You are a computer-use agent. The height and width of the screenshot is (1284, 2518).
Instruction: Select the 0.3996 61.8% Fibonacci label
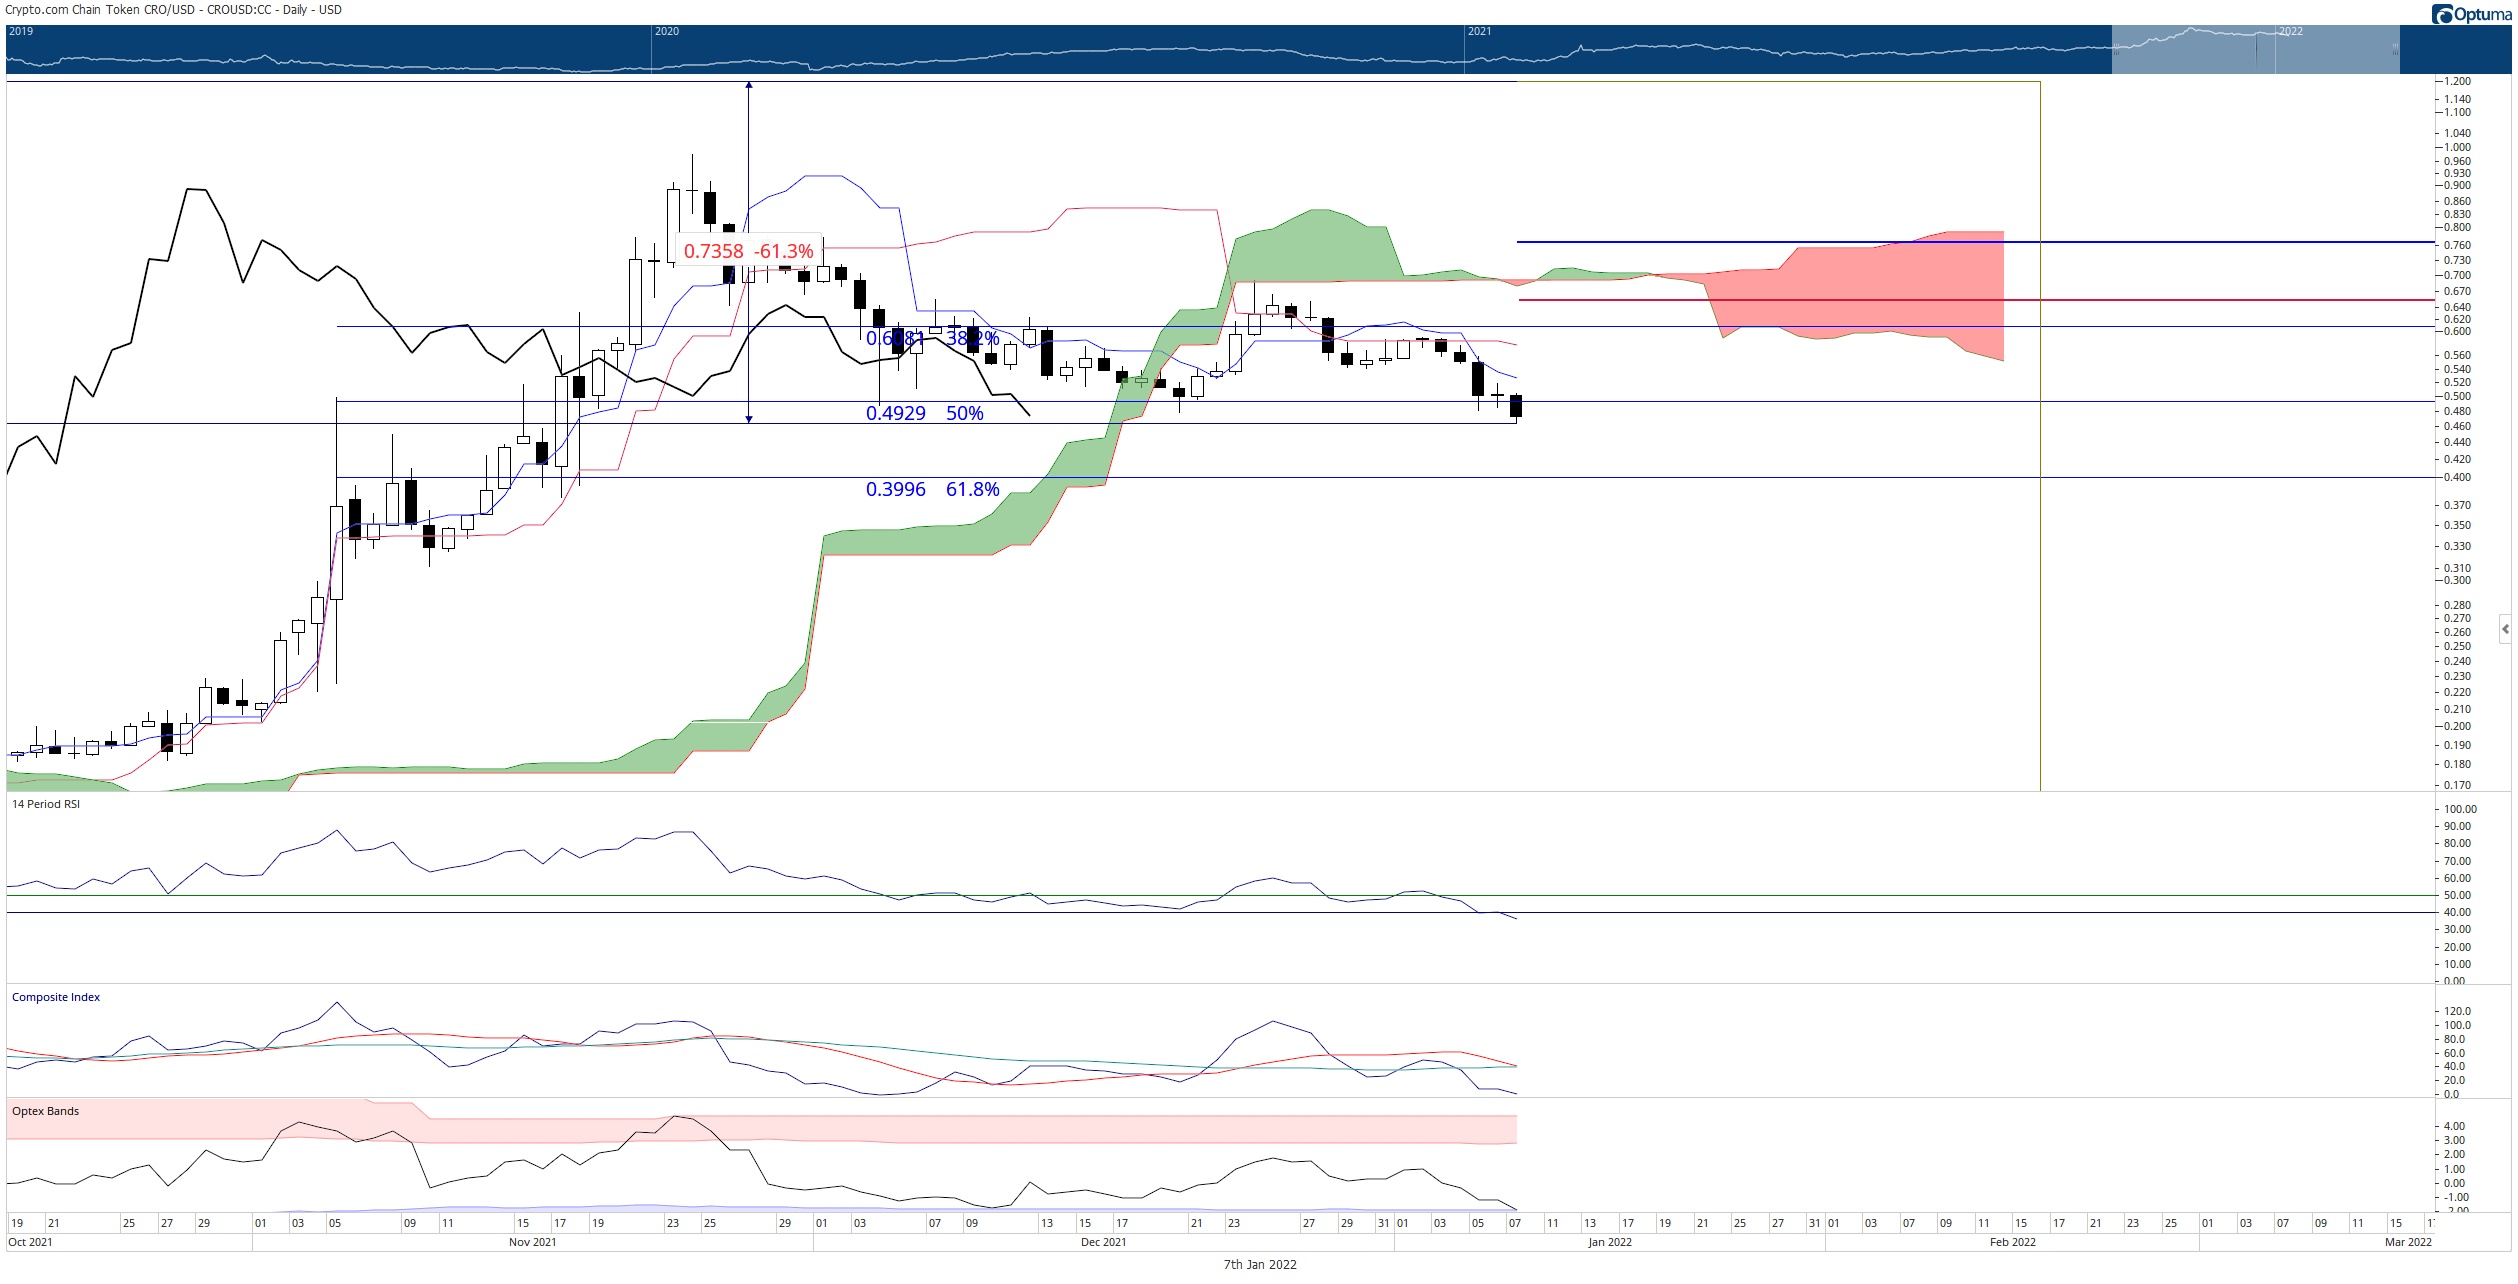(x=932, y=489)
